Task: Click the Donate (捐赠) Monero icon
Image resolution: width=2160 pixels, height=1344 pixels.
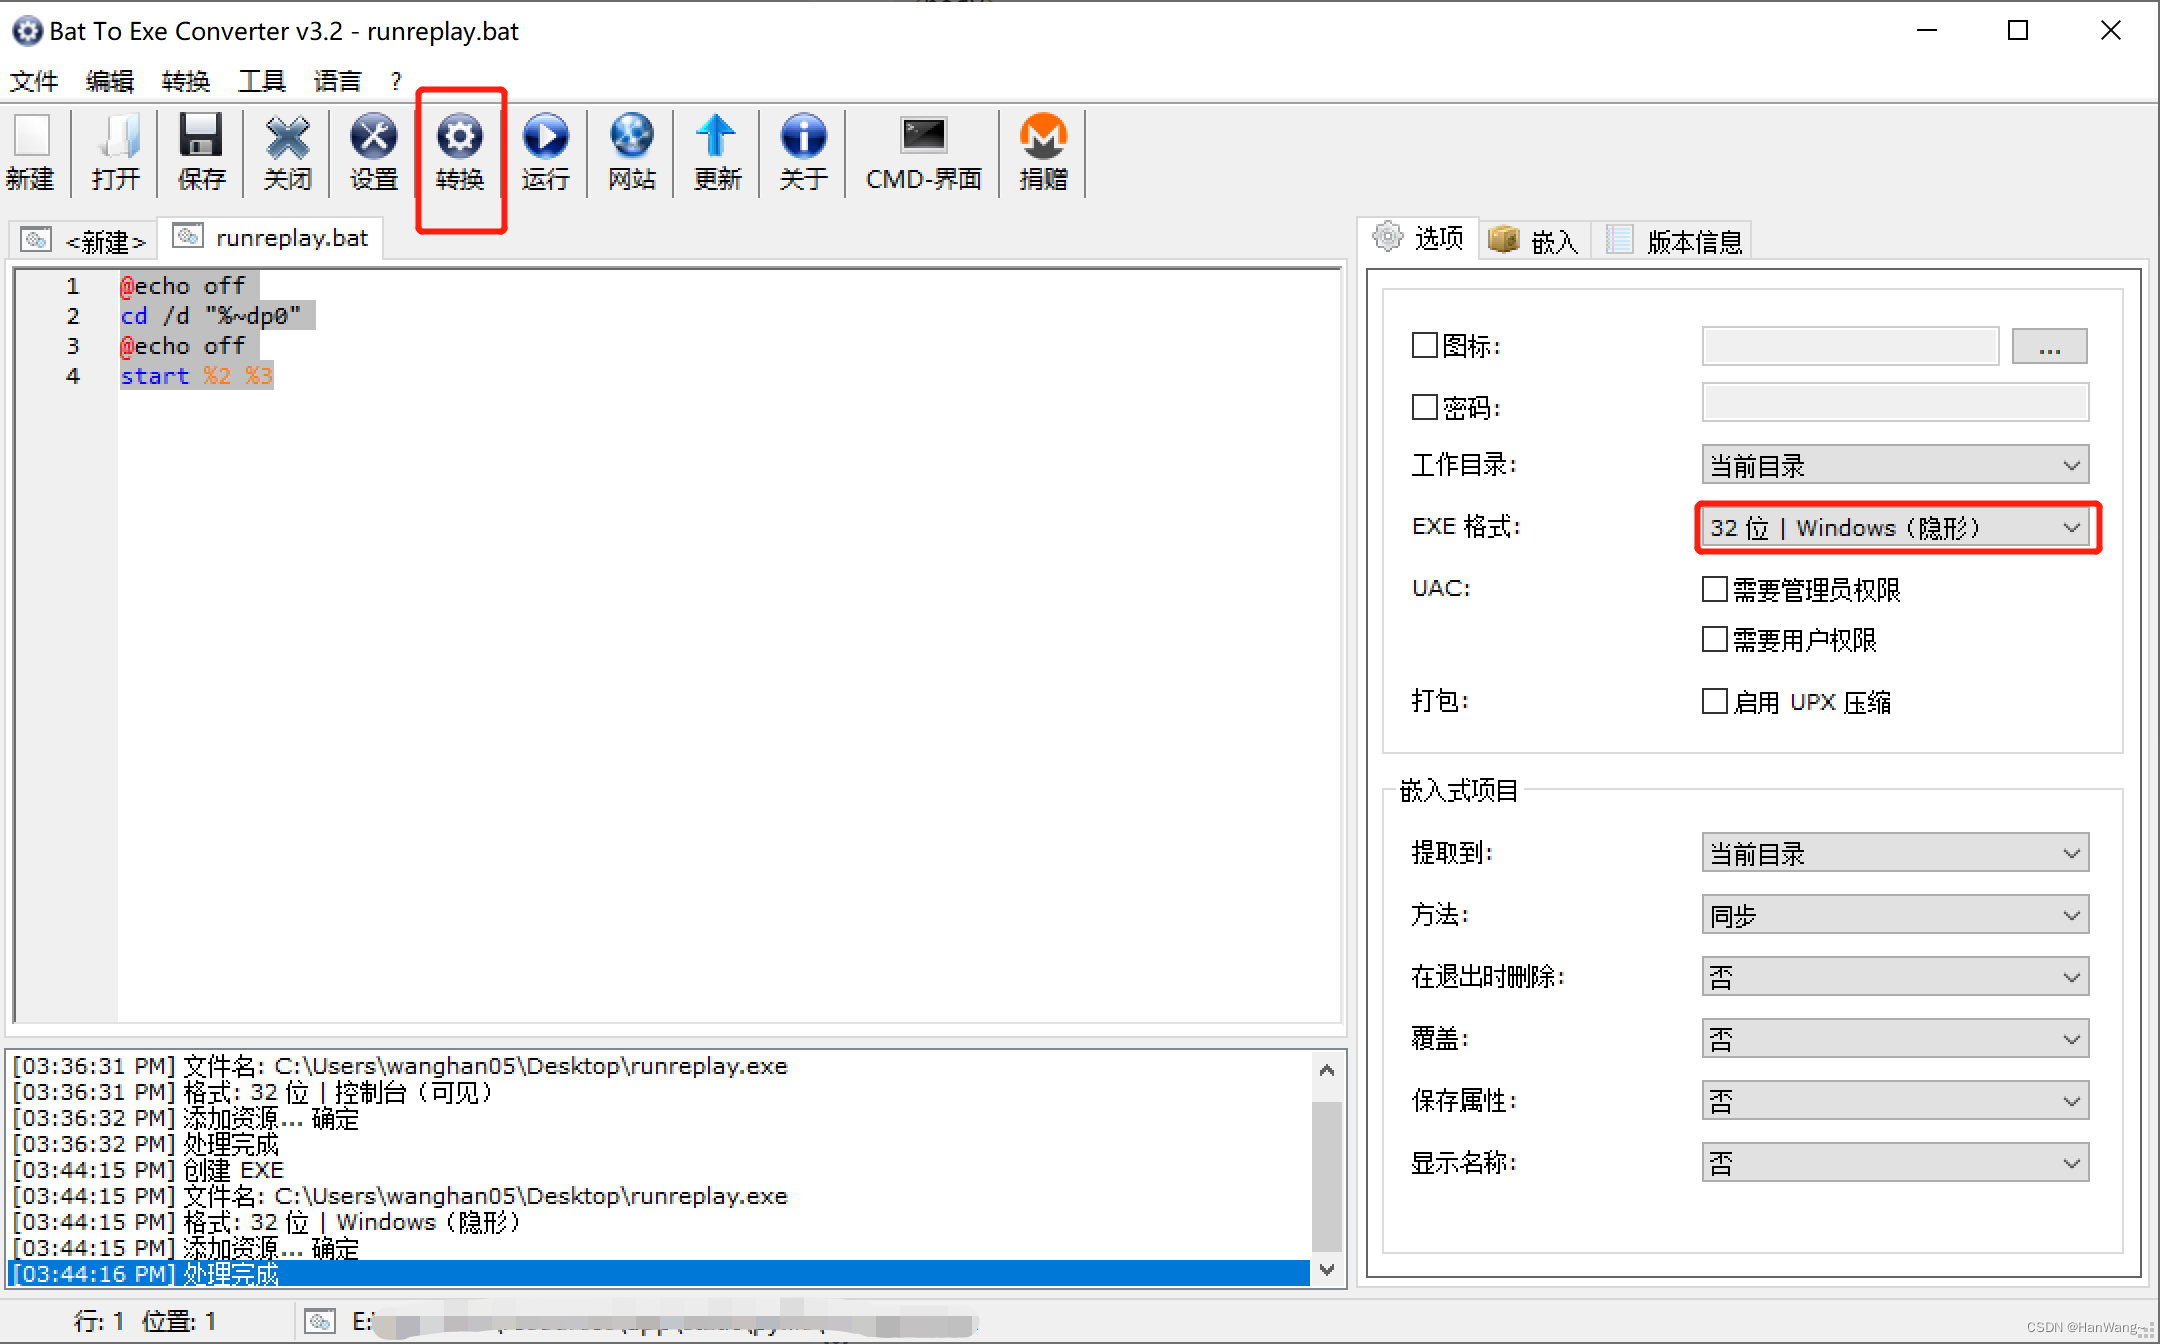Action: point(1043,137)
